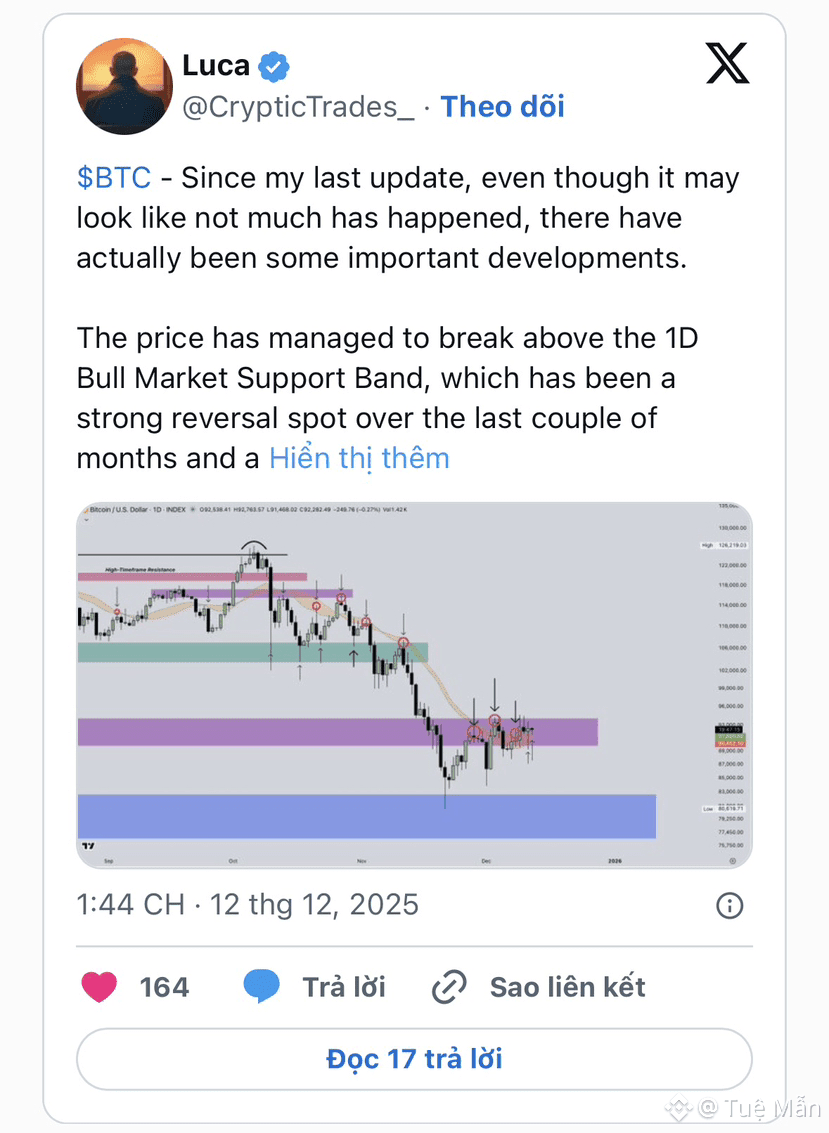The height and width of the screenshot is (1133, 829).
Task: Click the $BTC cashtag
Action: tap(114, 178)
